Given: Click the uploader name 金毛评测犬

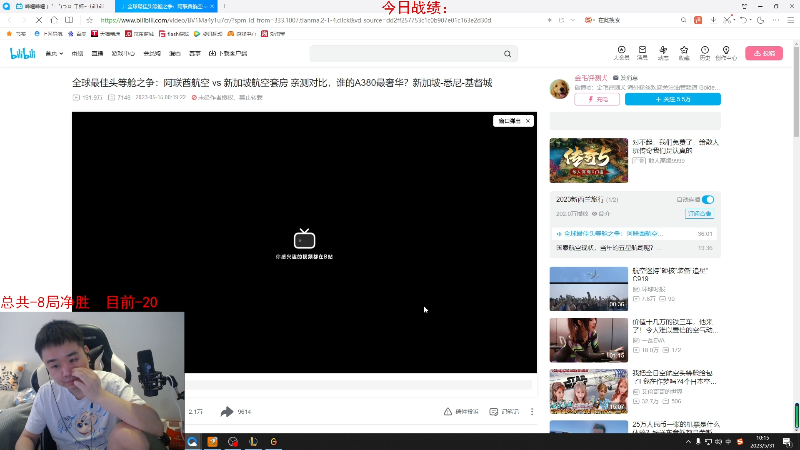Looking at the screenshot, I should pos(590,78).
